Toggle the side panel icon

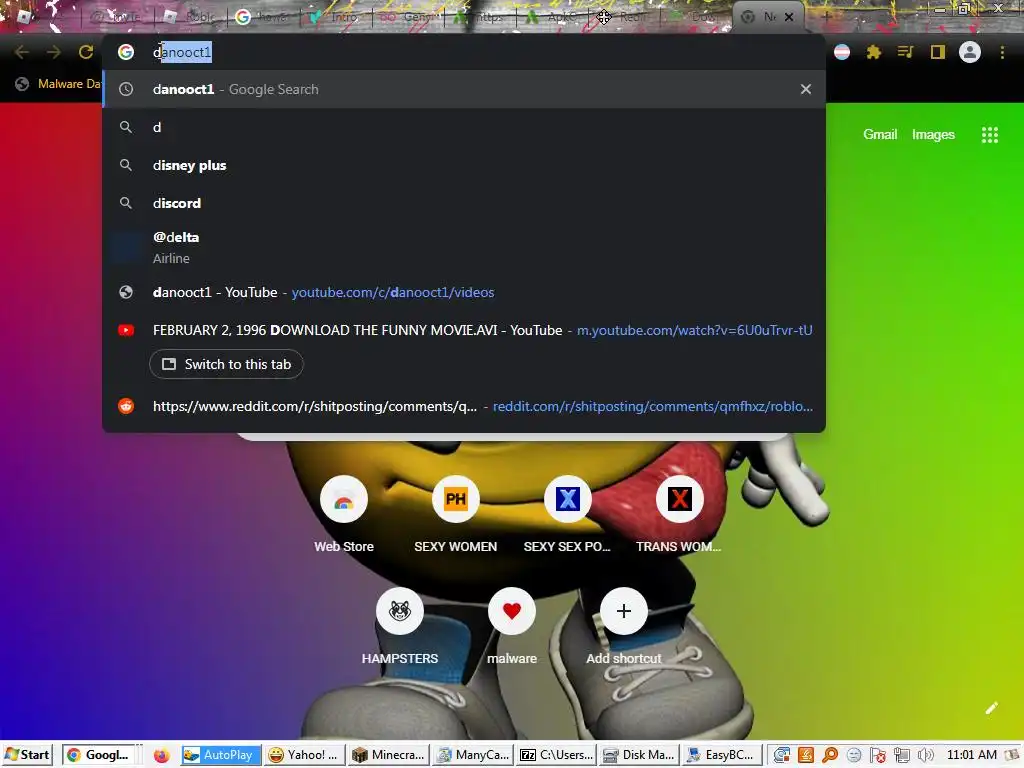click(938, 52)
